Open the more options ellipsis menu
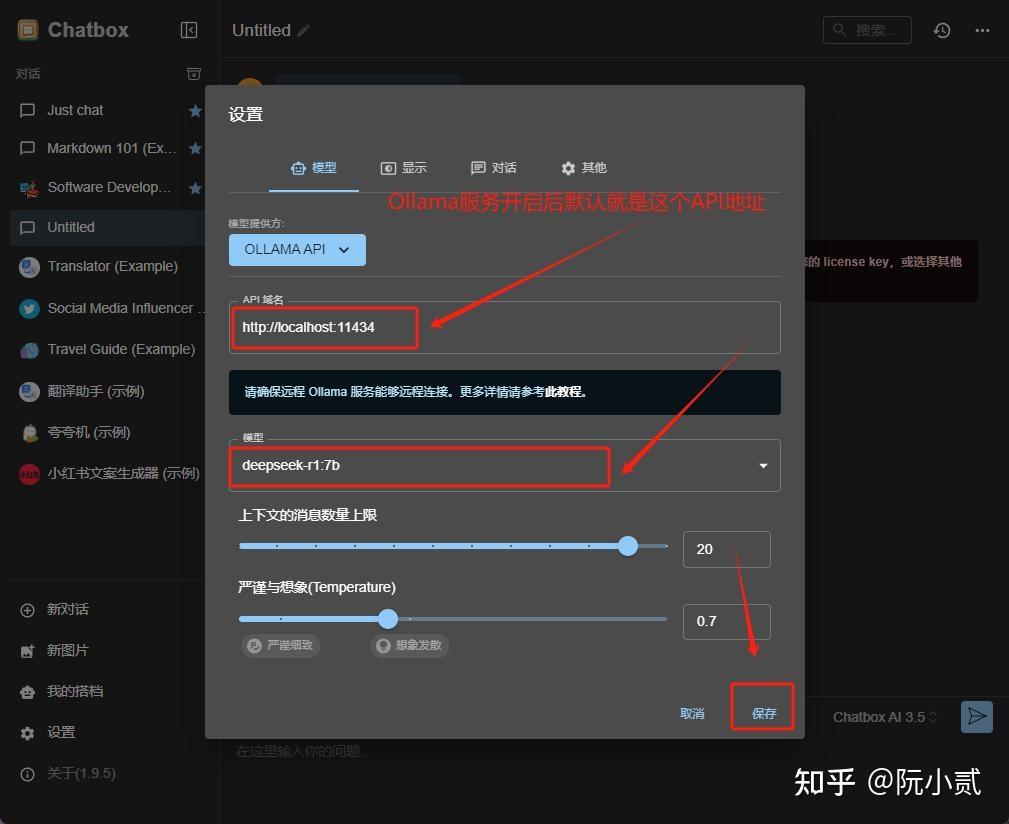 click(981, 30)
